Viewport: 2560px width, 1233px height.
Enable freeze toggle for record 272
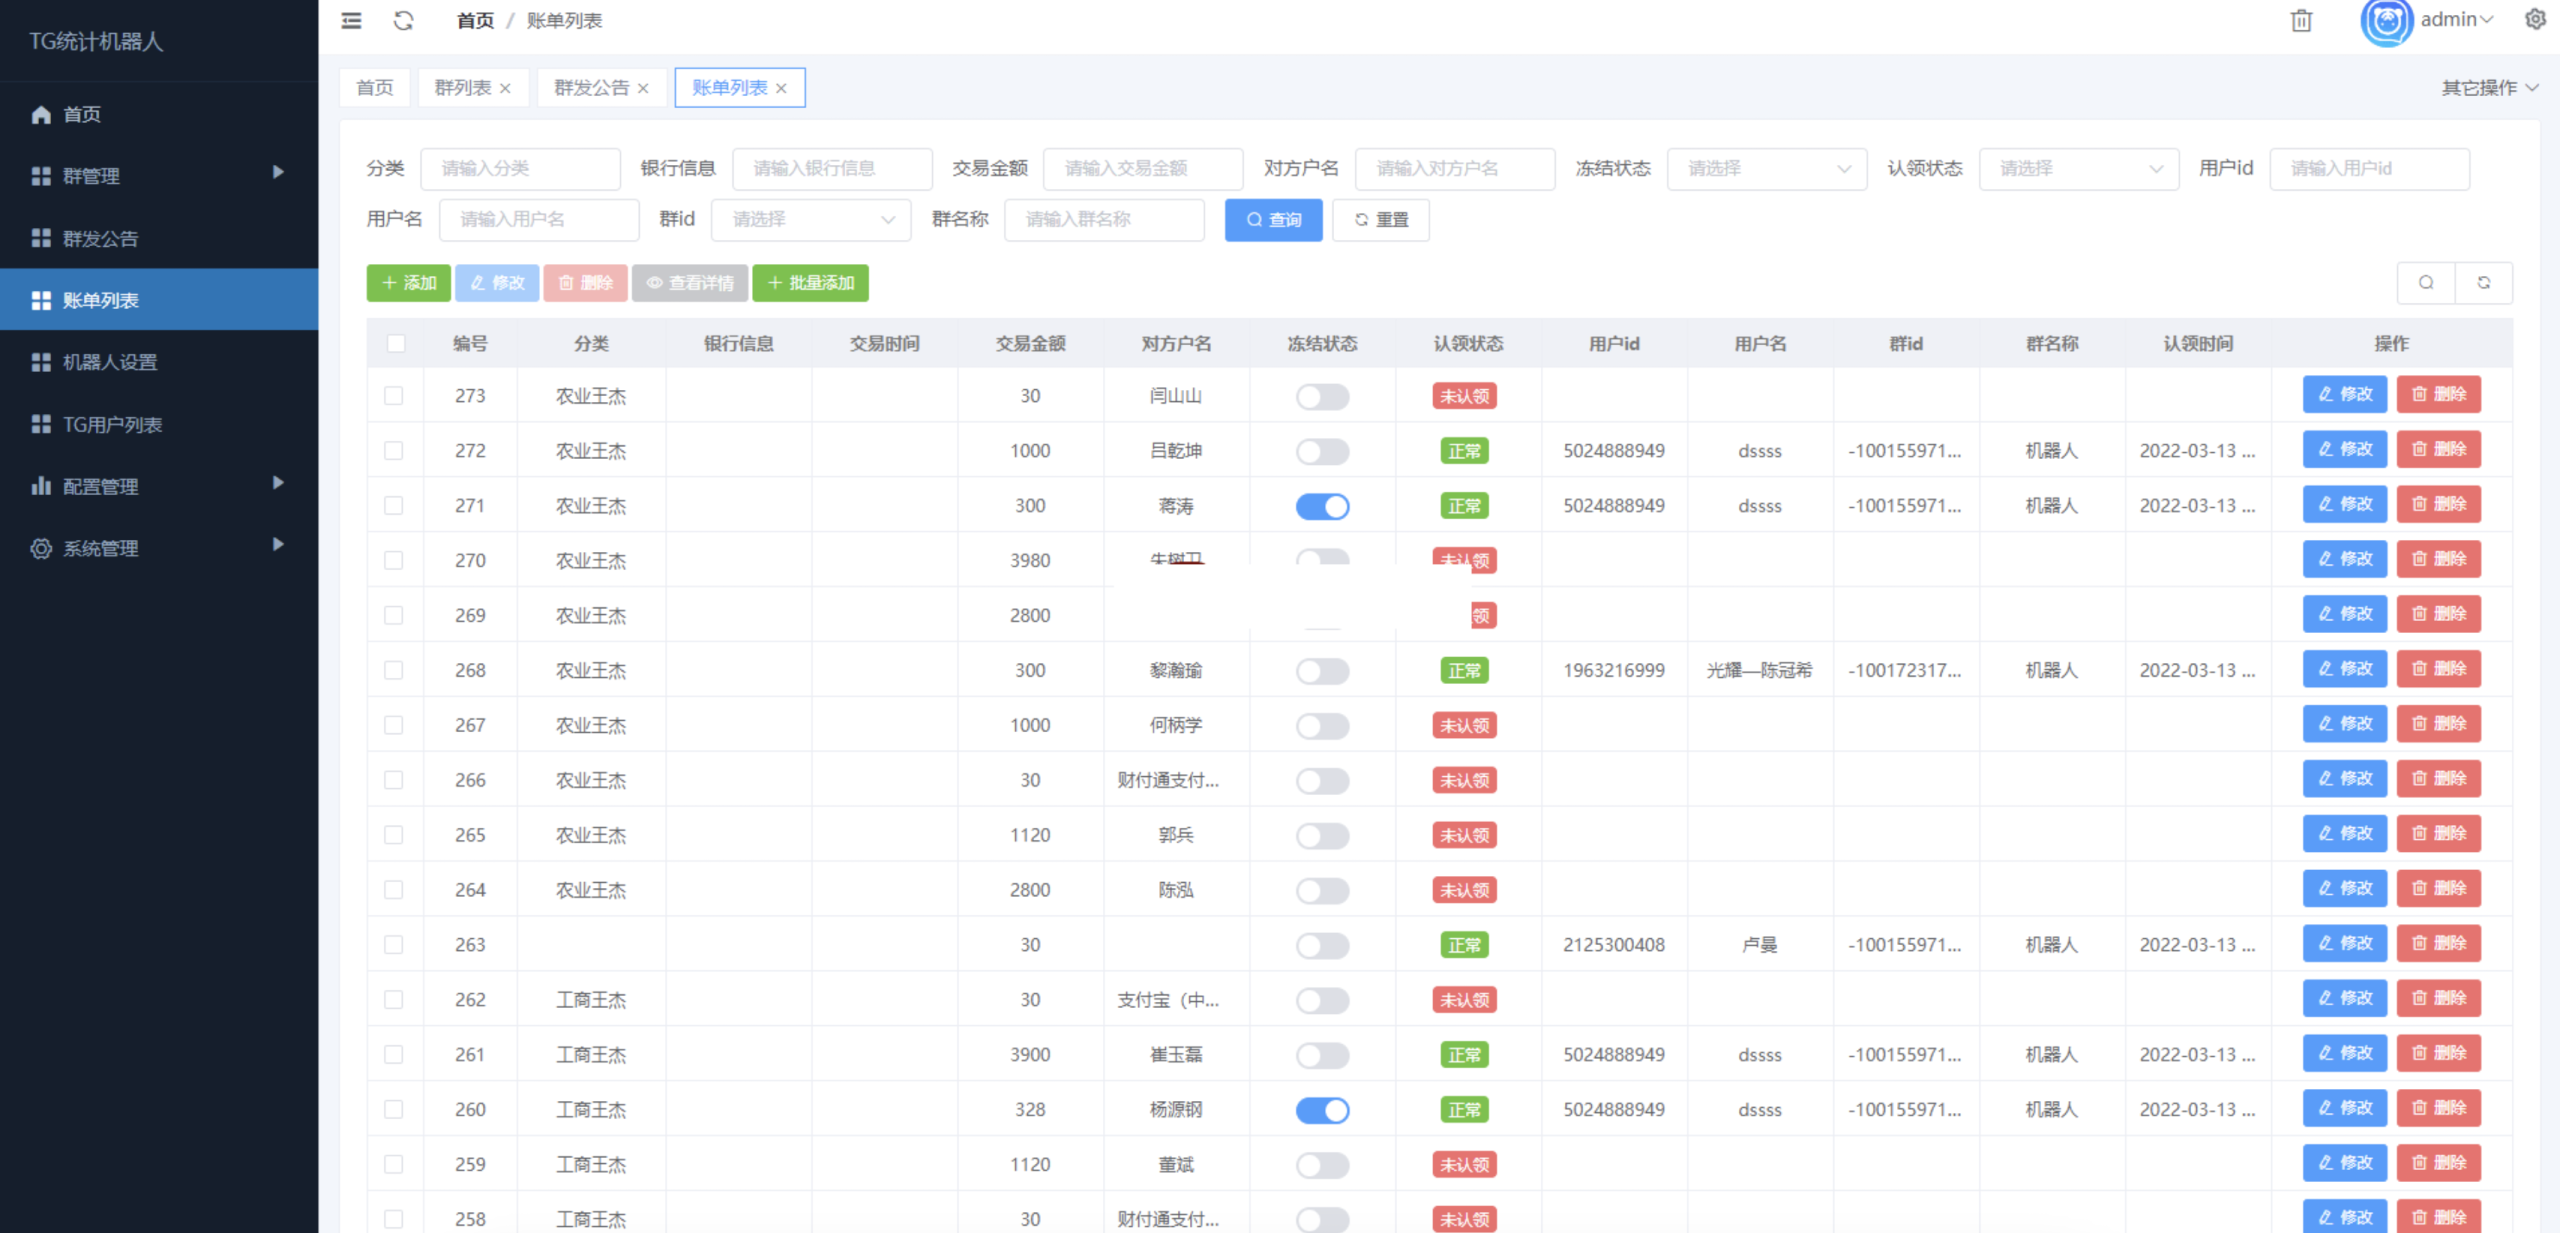click(1322, 451)
